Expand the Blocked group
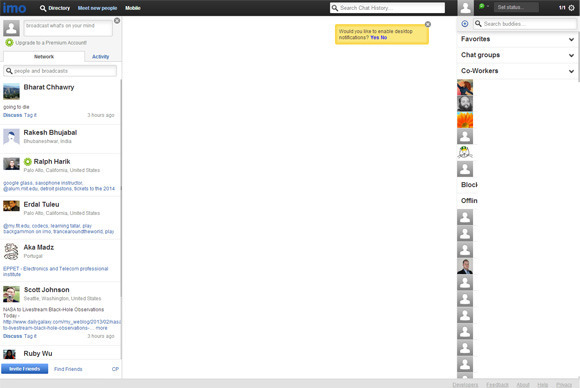 [x=469, y=185]
